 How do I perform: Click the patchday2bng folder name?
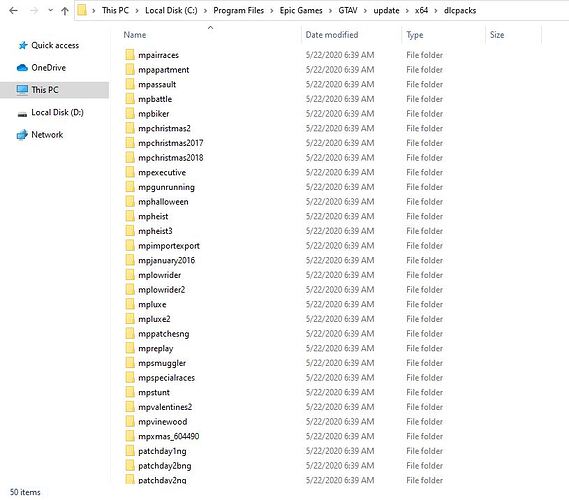coord(165,466)
